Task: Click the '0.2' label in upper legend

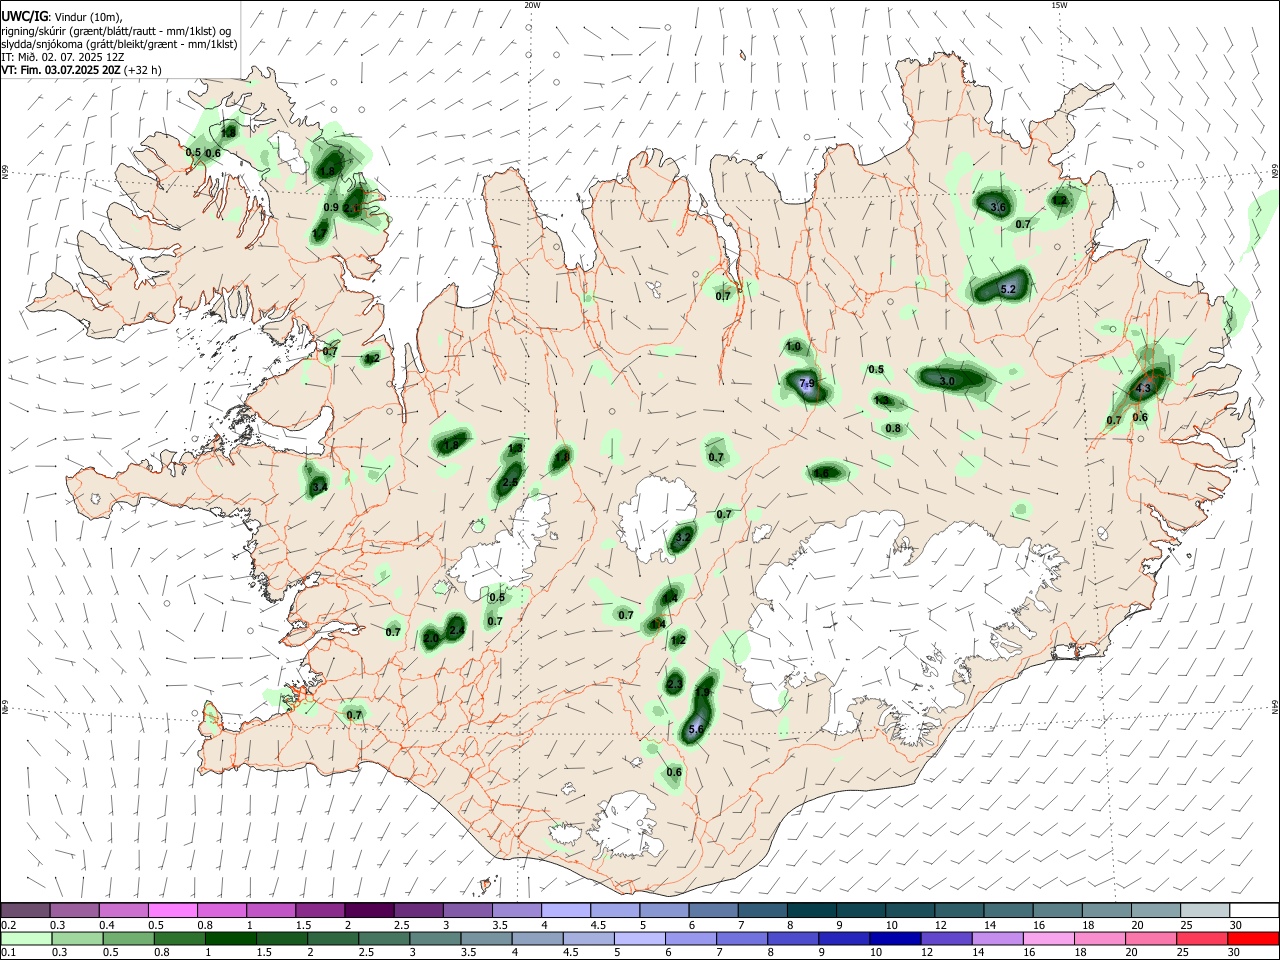Action: click(x=9, y=925)
